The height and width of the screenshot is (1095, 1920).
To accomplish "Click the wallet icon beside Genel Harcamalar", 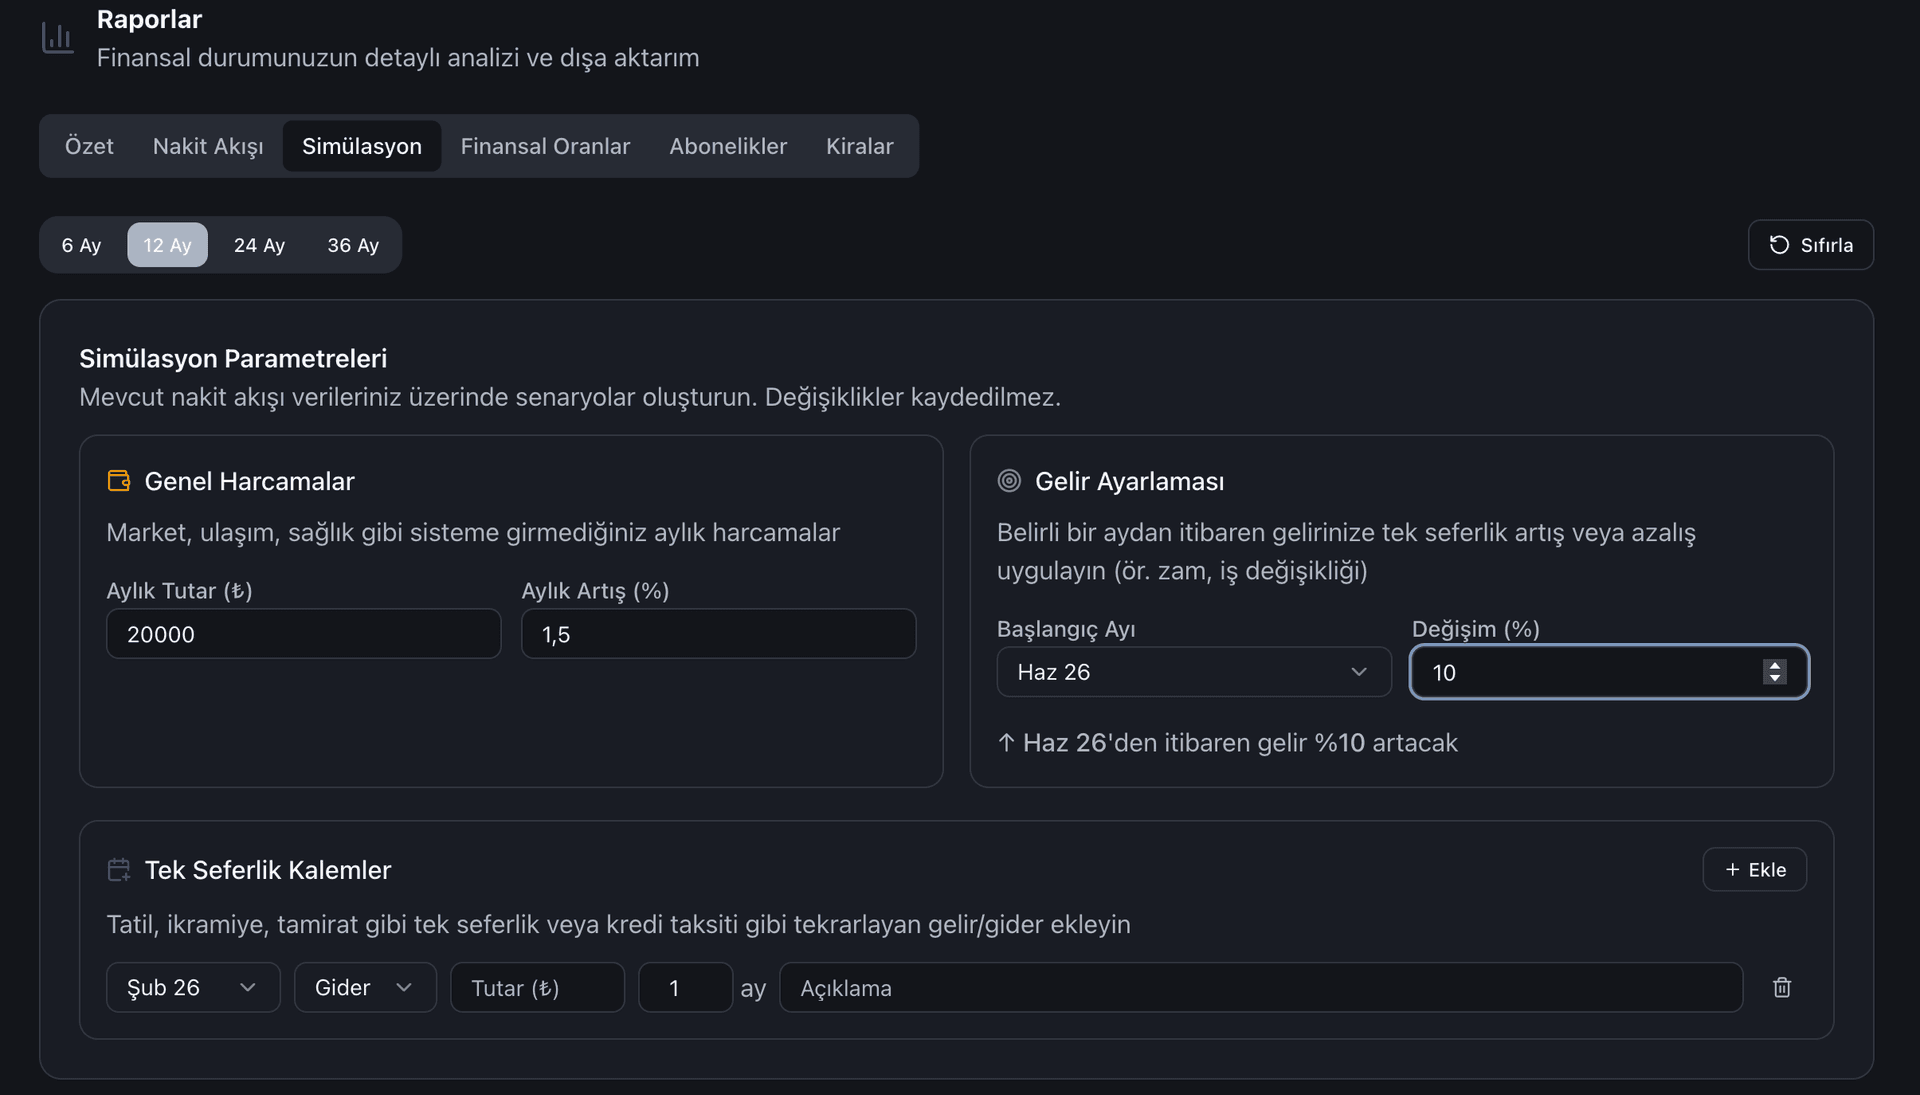I will pos(118,480).
